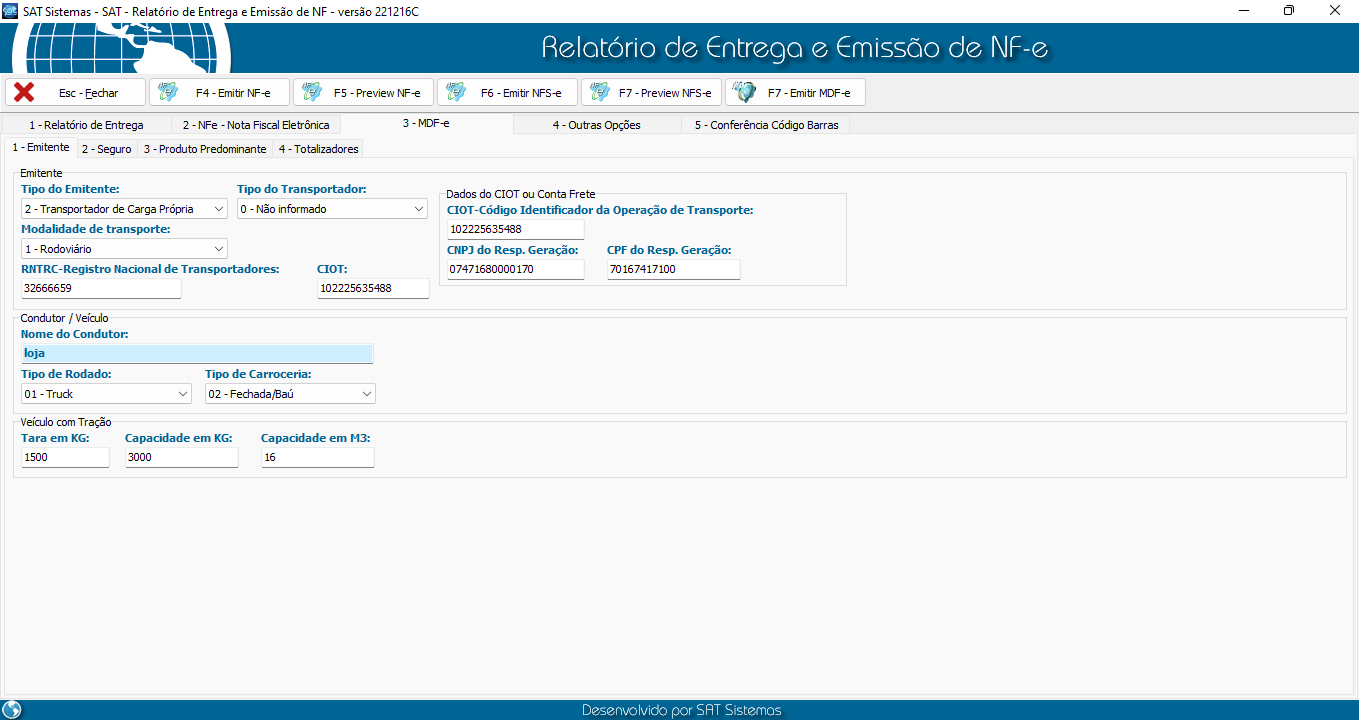
Task: Click the F6 Emitir NFS-e icon
Action: pos(456,93)
